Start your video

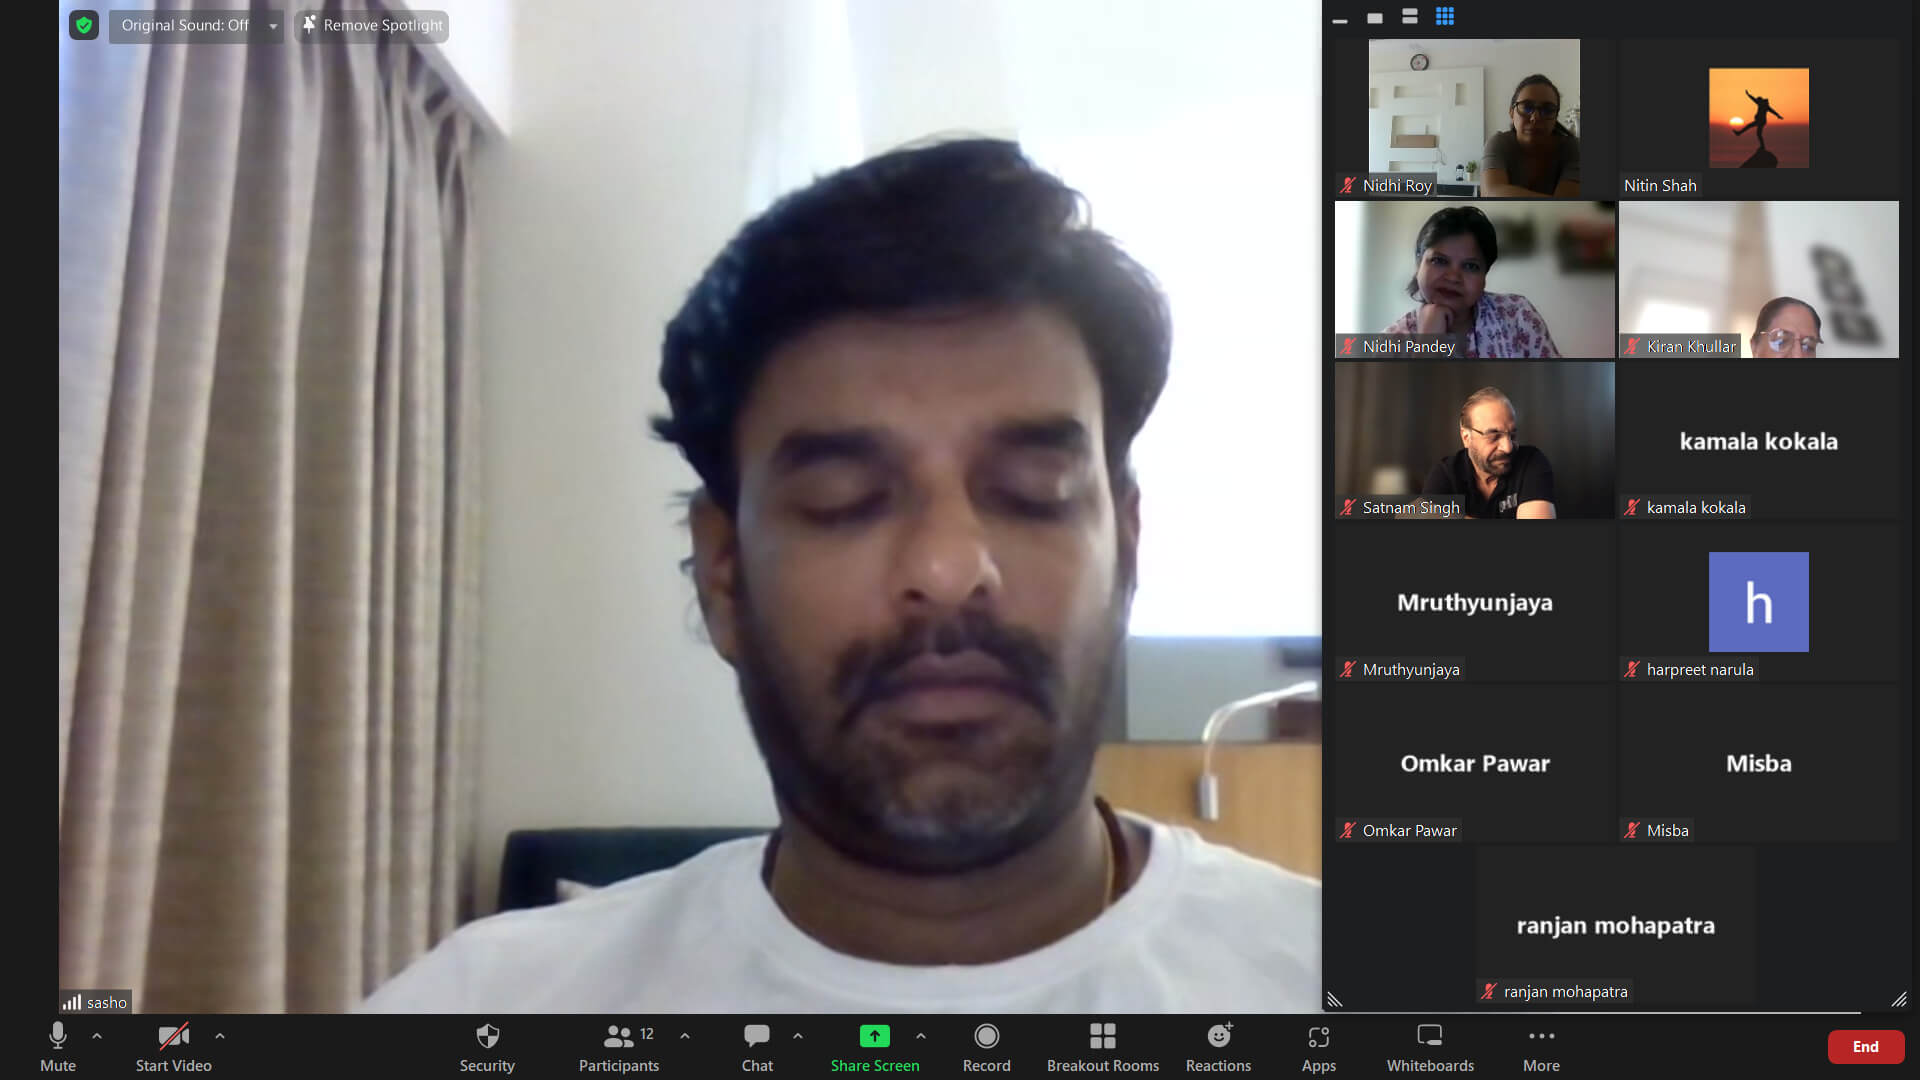172,1046
